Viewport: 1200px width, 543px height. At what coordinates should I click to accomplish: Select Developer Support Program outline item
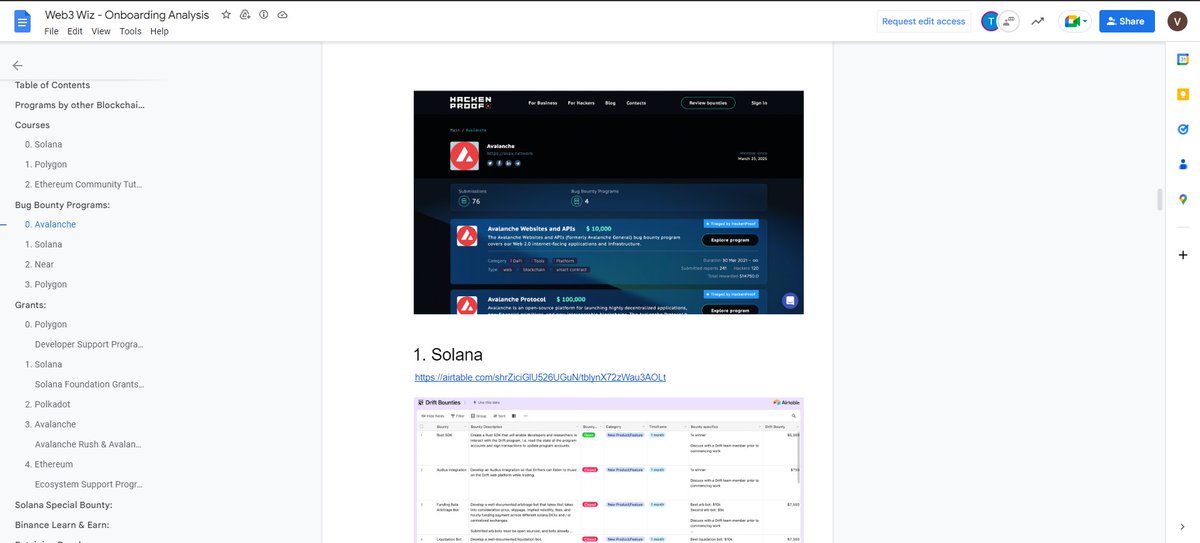[x=89, y=345]
